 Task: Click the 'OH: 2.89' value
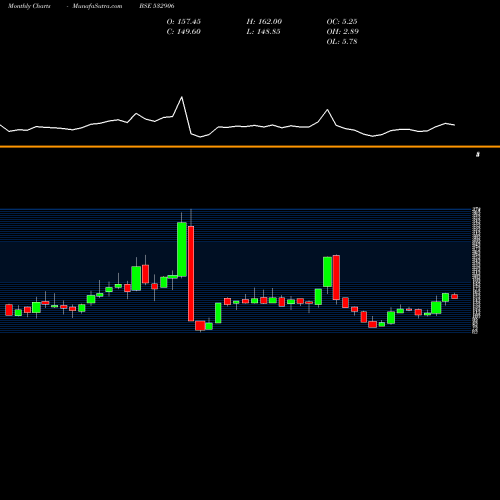pos(342,32)
